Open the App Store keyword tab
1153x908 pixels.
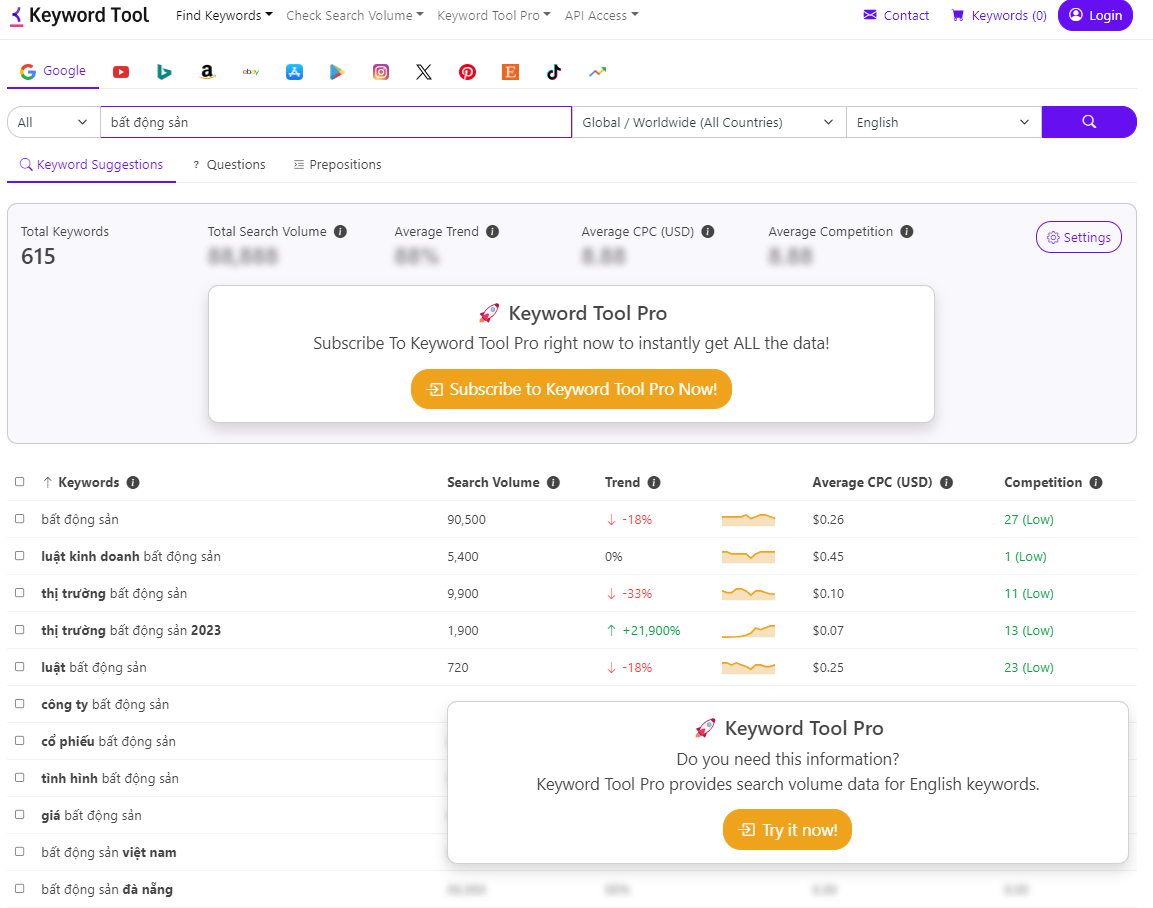coord(294,72)
